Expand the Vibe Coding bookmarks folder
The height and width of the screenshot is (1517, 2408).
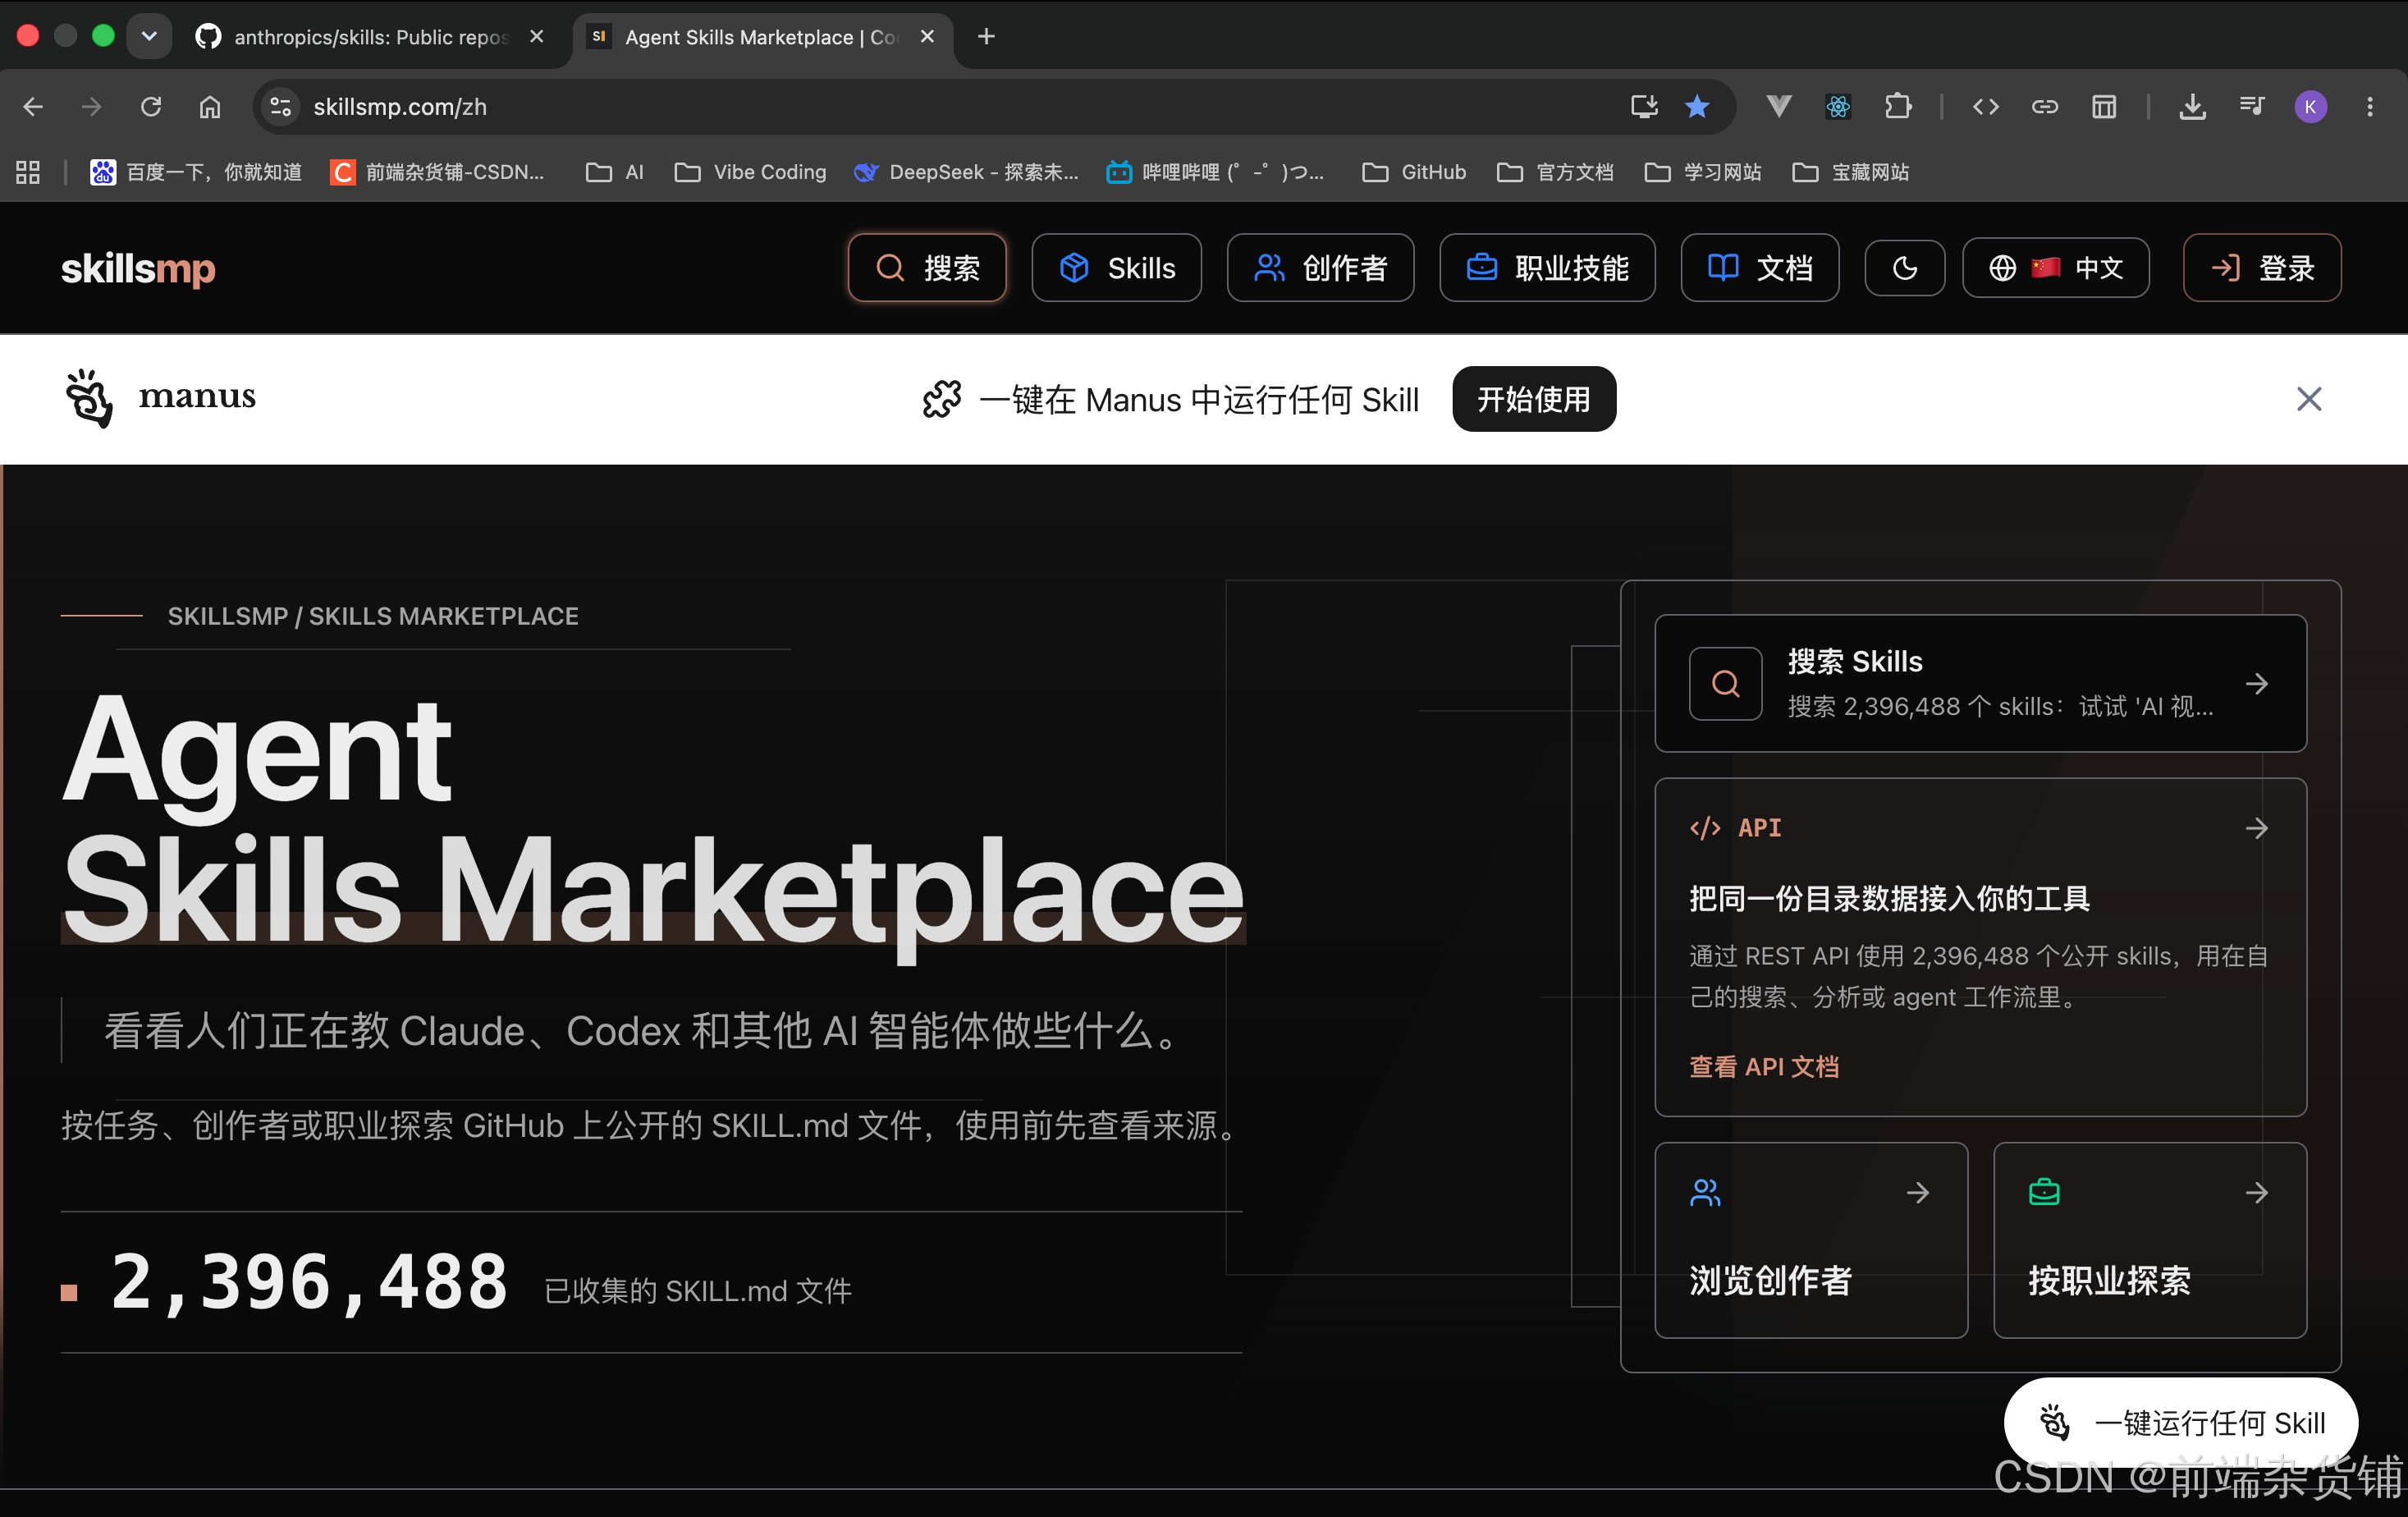(751, 172)
